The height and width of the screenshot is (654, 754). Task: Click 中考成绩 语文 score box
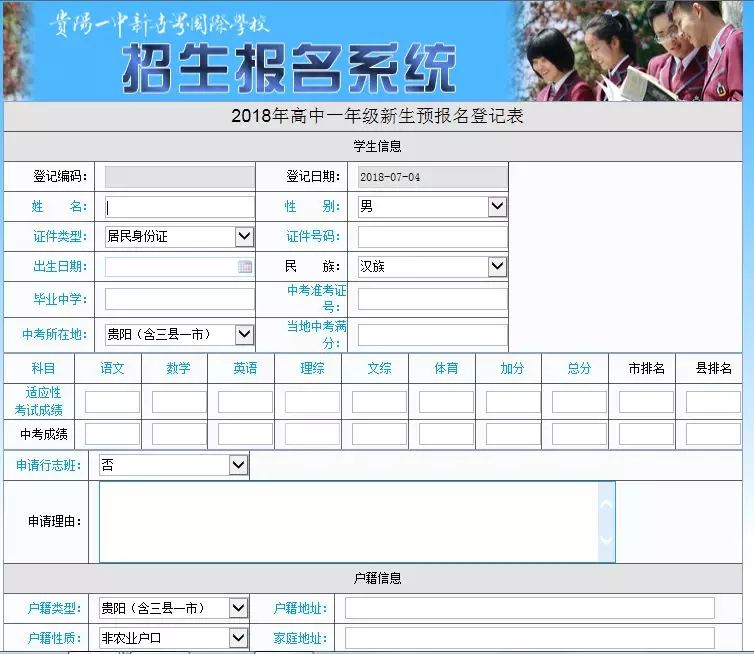[x=112, y=434]
